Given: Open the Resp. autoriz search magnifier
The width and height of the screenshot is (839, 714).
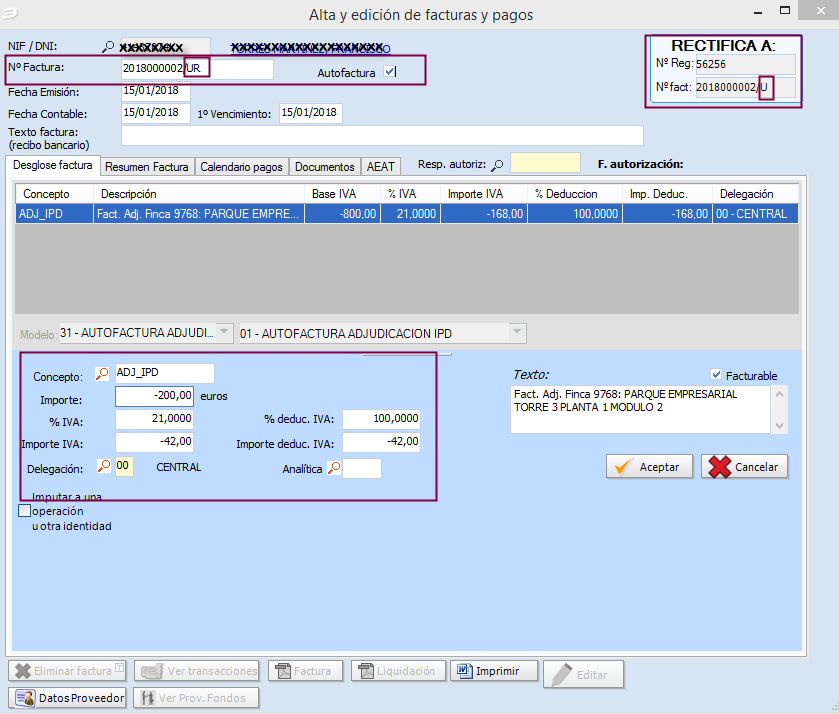Looking at the screenshot, I should pyautogui.click(x=497, y=165).
